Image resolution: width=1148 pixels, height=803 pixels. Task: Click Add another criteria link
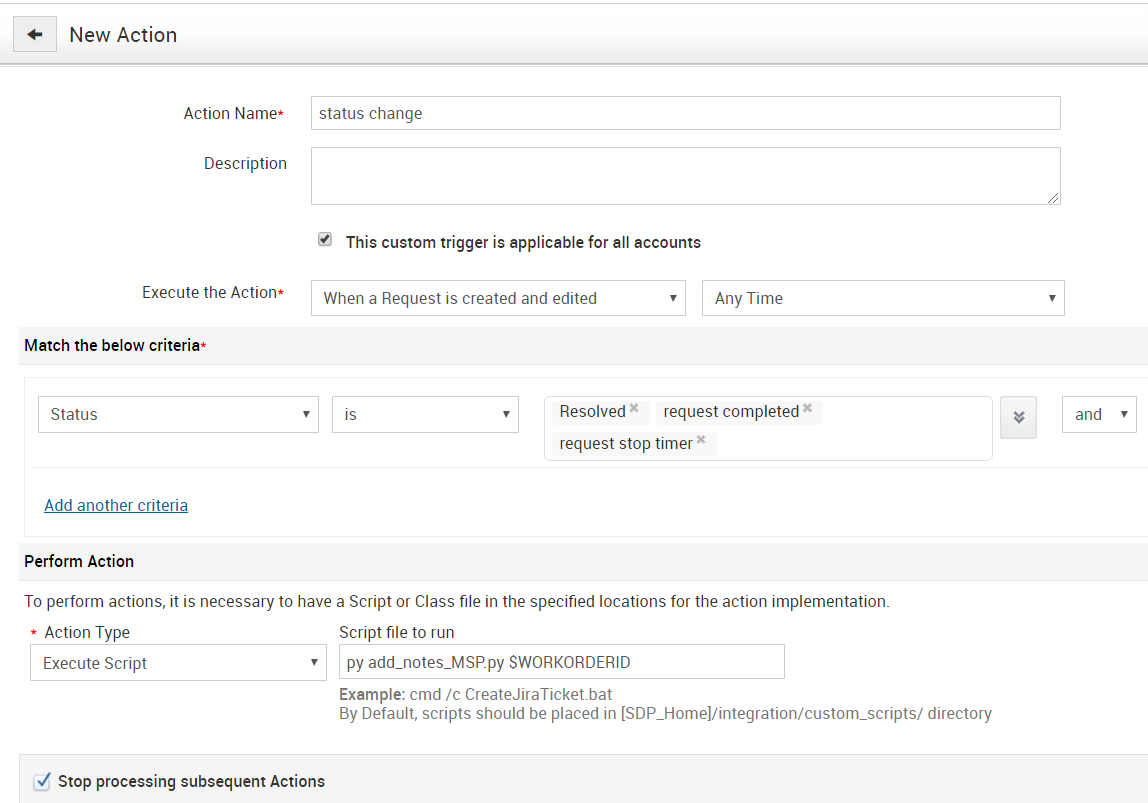116,505
